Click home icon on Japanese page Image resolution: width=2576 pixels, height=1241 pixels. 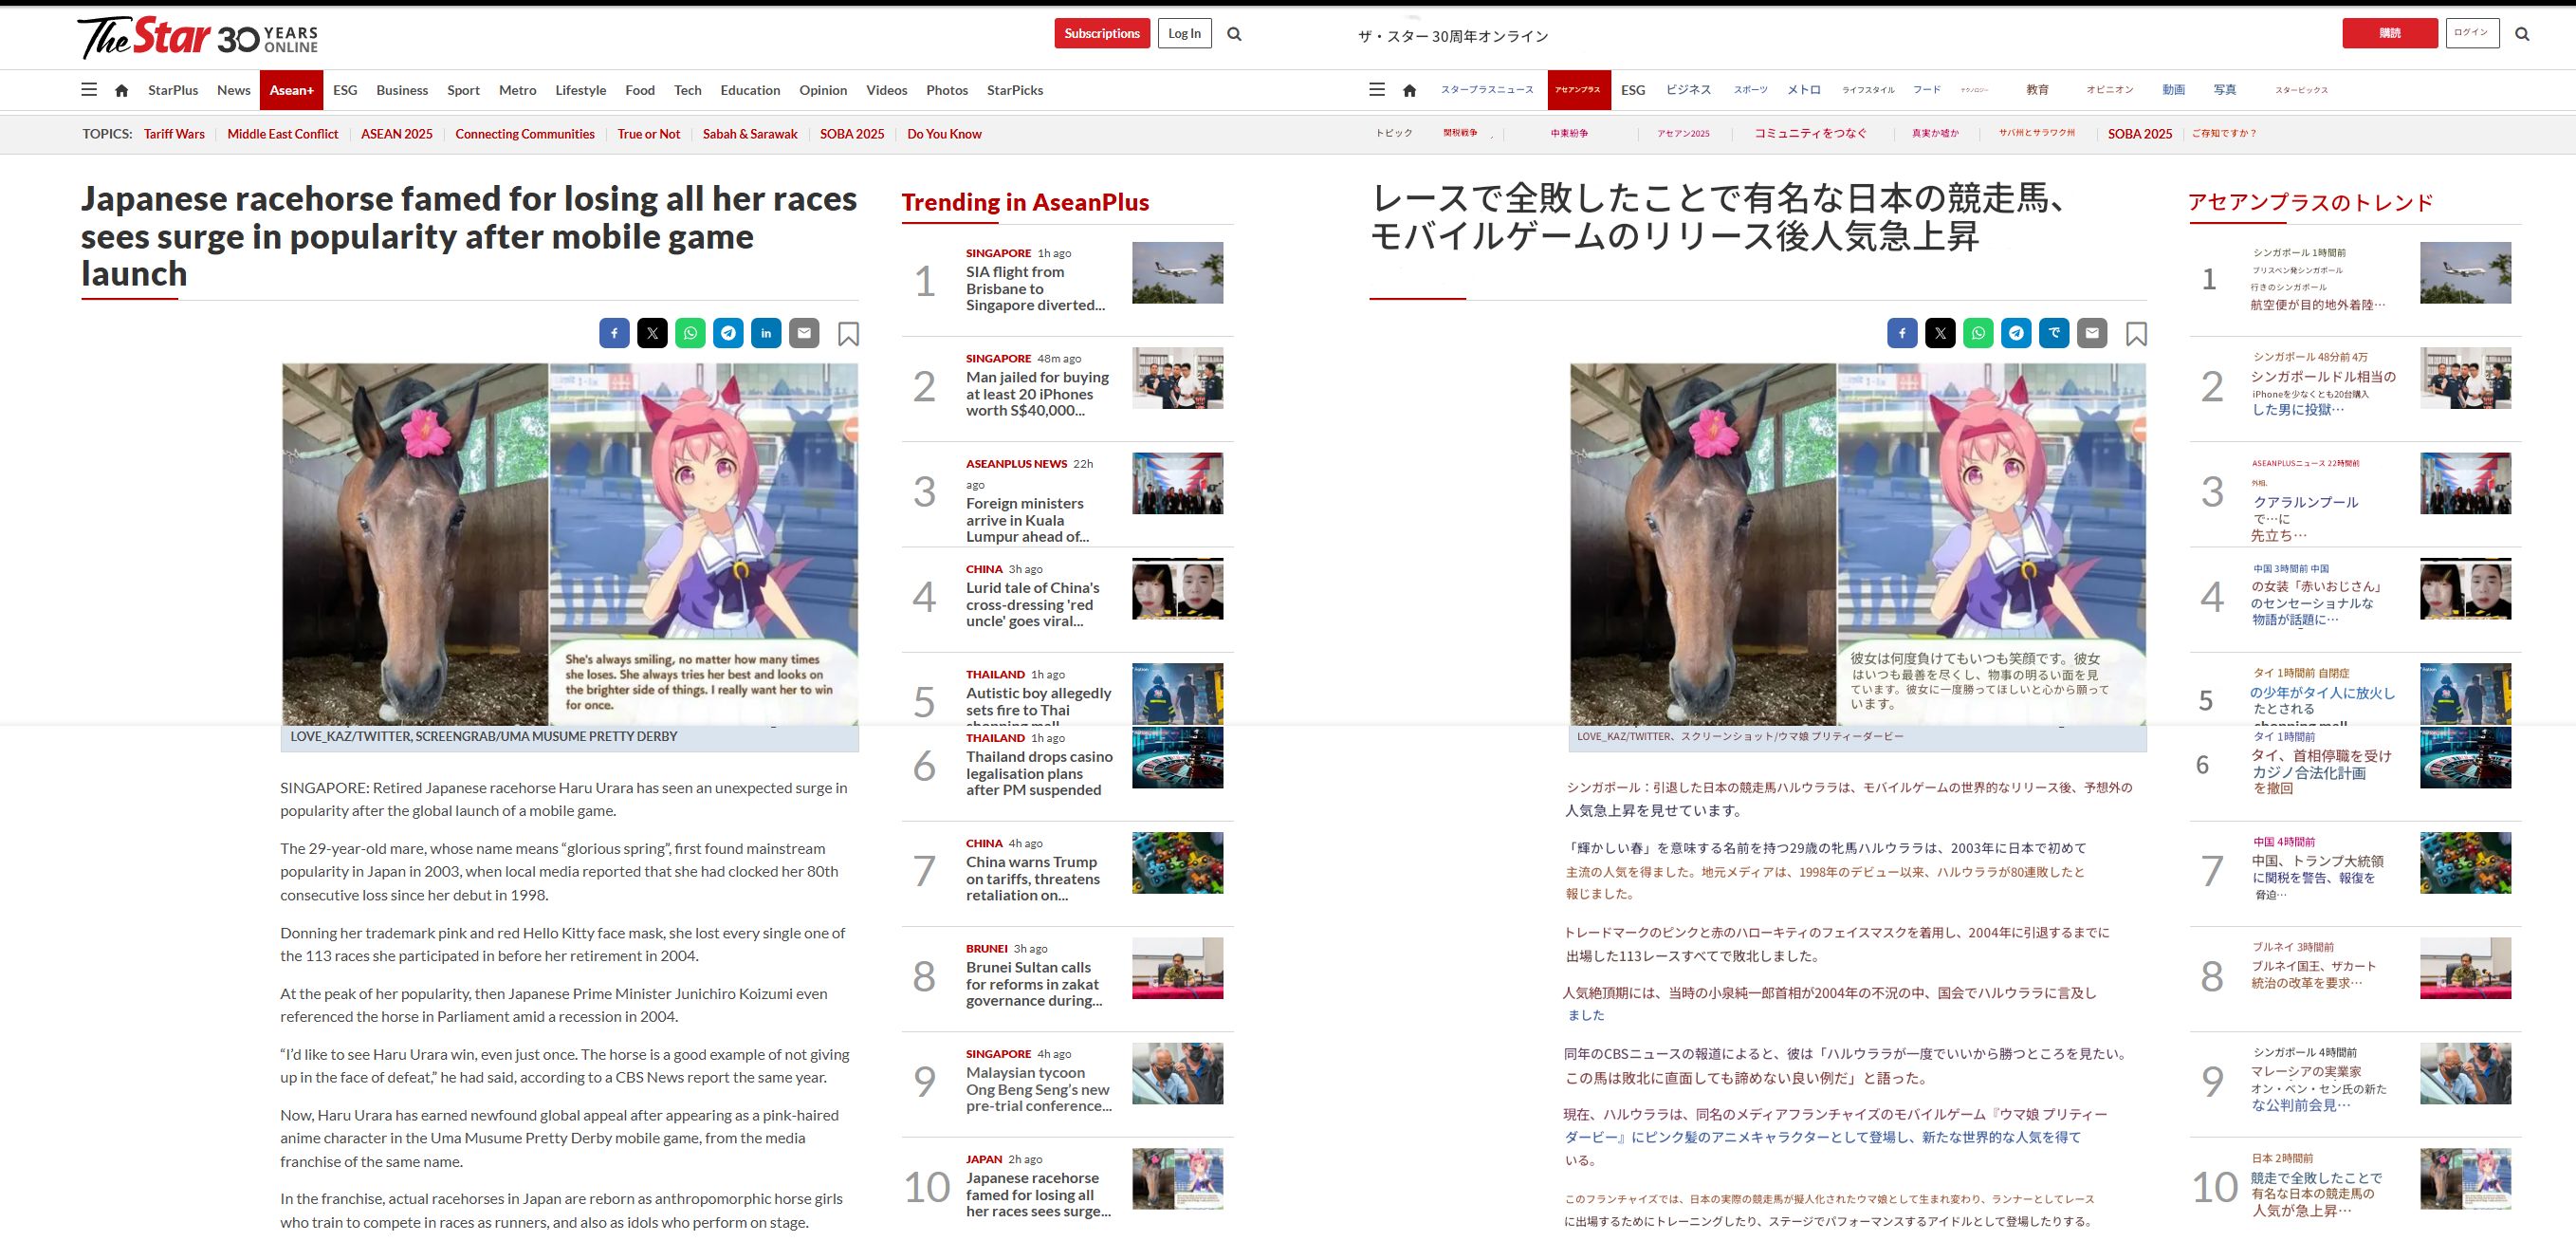1410,90
